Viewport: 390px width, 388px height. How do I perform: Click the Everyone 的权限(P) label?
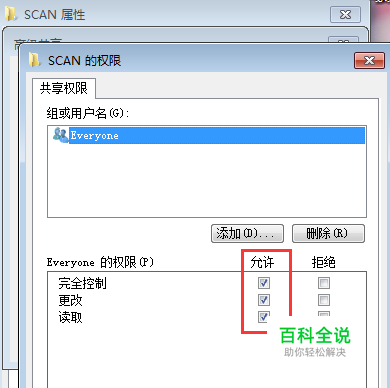coord(100,262)
